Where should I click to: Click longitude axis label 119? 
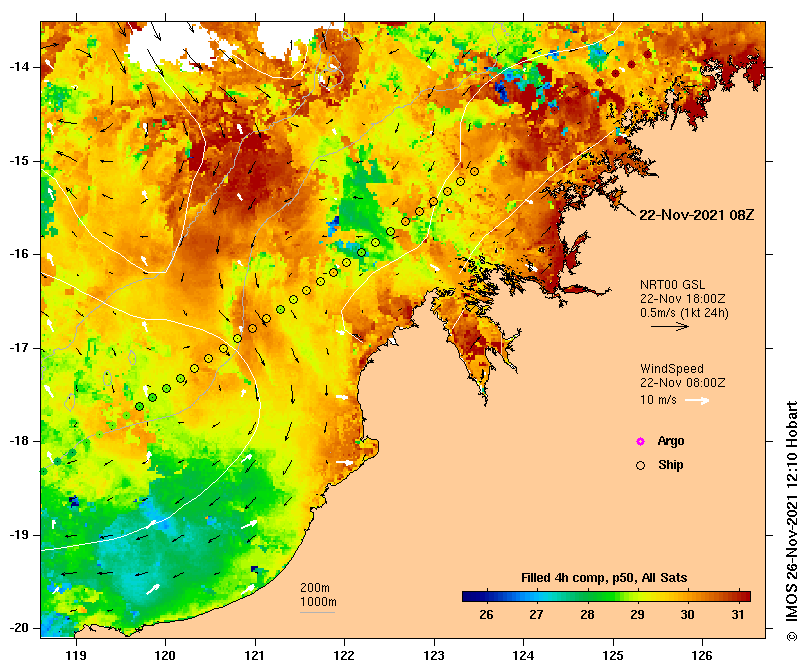76,656
